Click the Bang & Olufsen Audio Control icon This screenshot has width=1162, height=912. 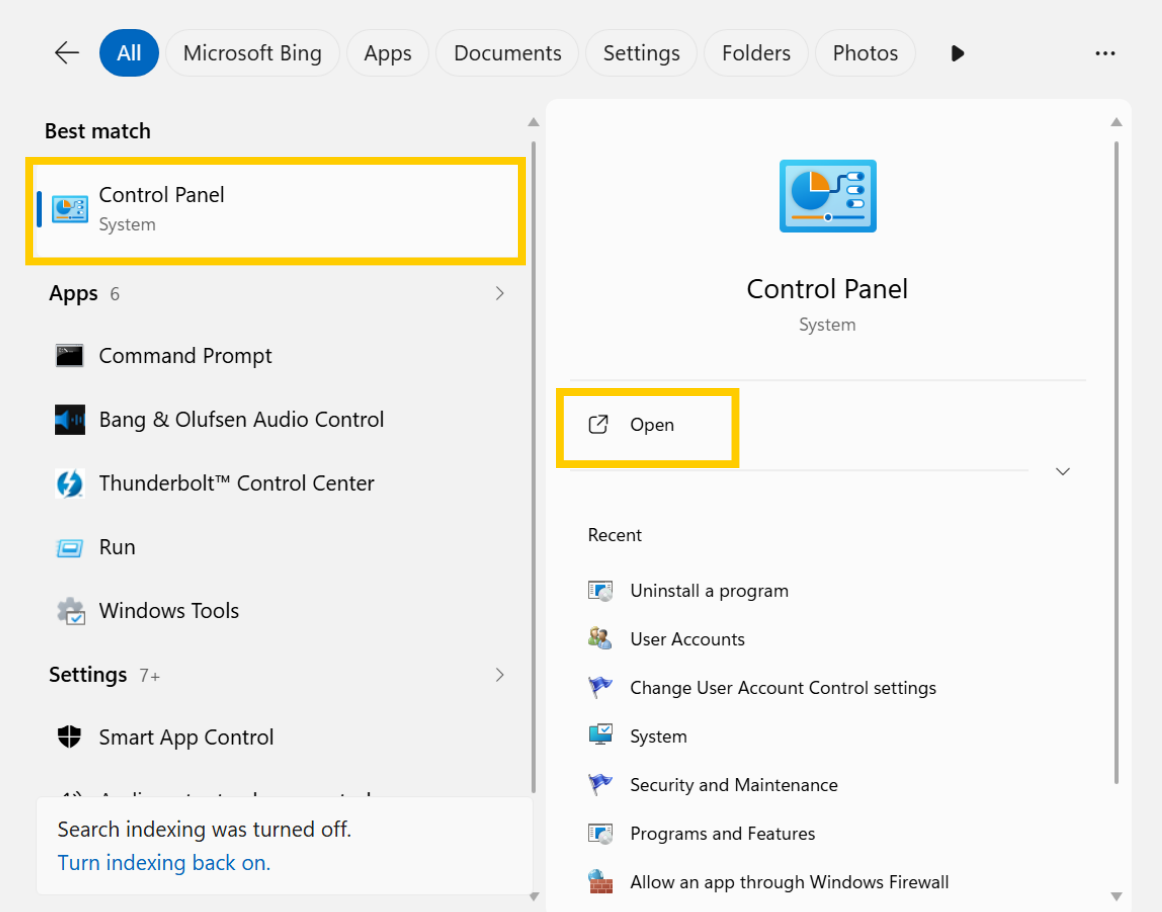coord(70,419)
